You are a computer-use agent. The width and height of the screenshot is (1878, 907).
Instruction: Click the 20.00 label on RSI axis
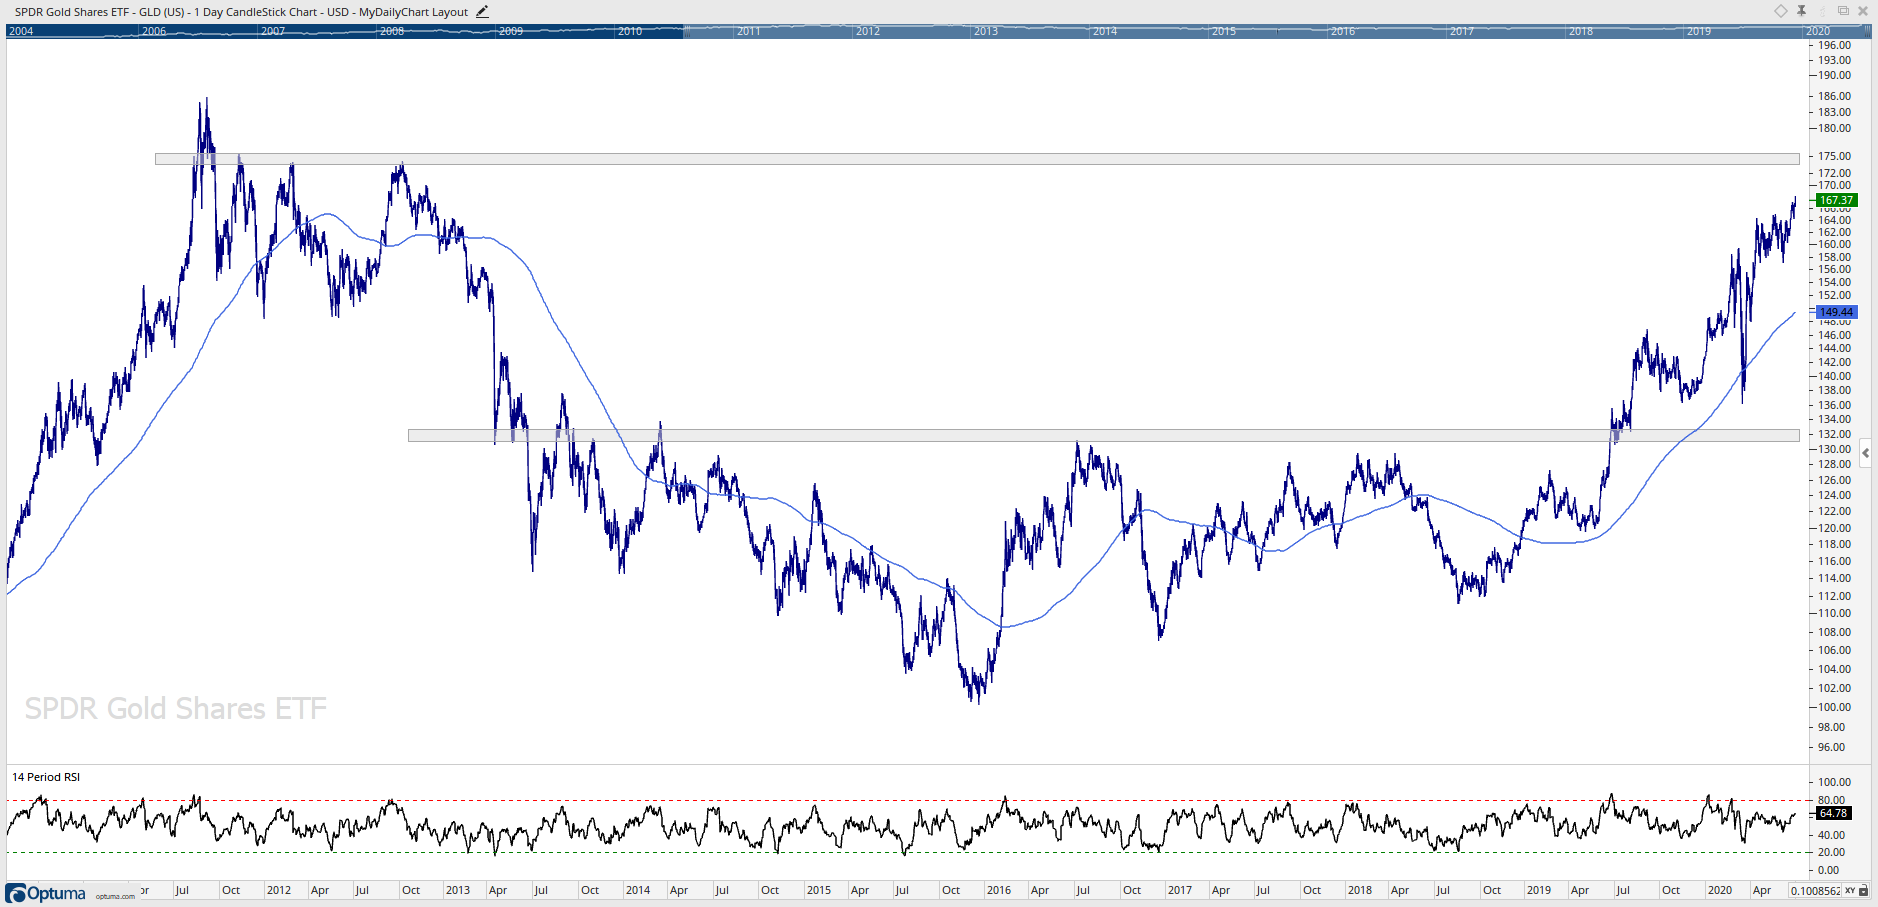(x=1832, y=852)
